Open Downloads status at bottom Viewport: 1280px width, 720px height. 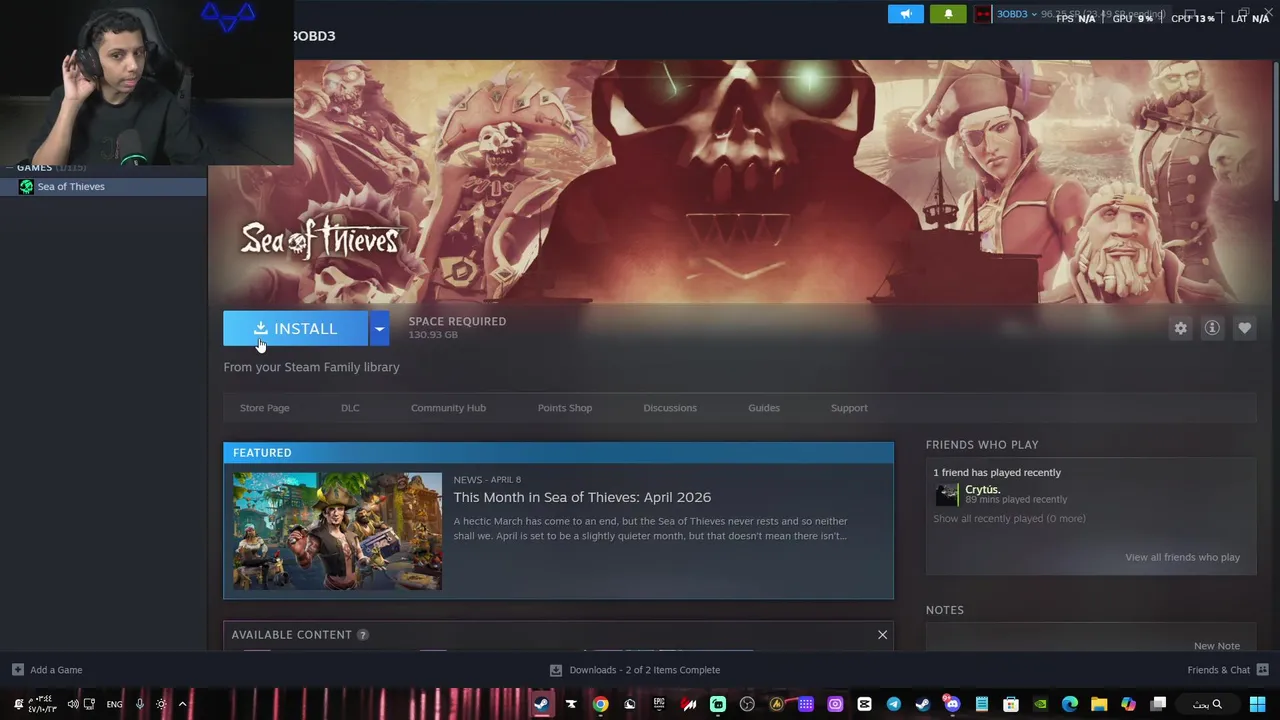(635, 670)
